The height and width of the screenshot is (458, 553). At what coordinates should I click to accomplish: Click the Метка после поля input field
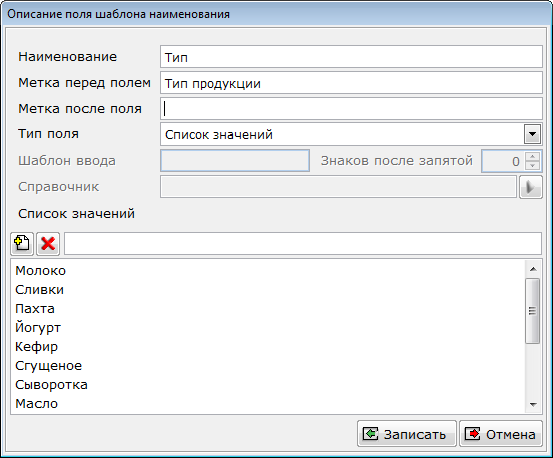[351, 109]
